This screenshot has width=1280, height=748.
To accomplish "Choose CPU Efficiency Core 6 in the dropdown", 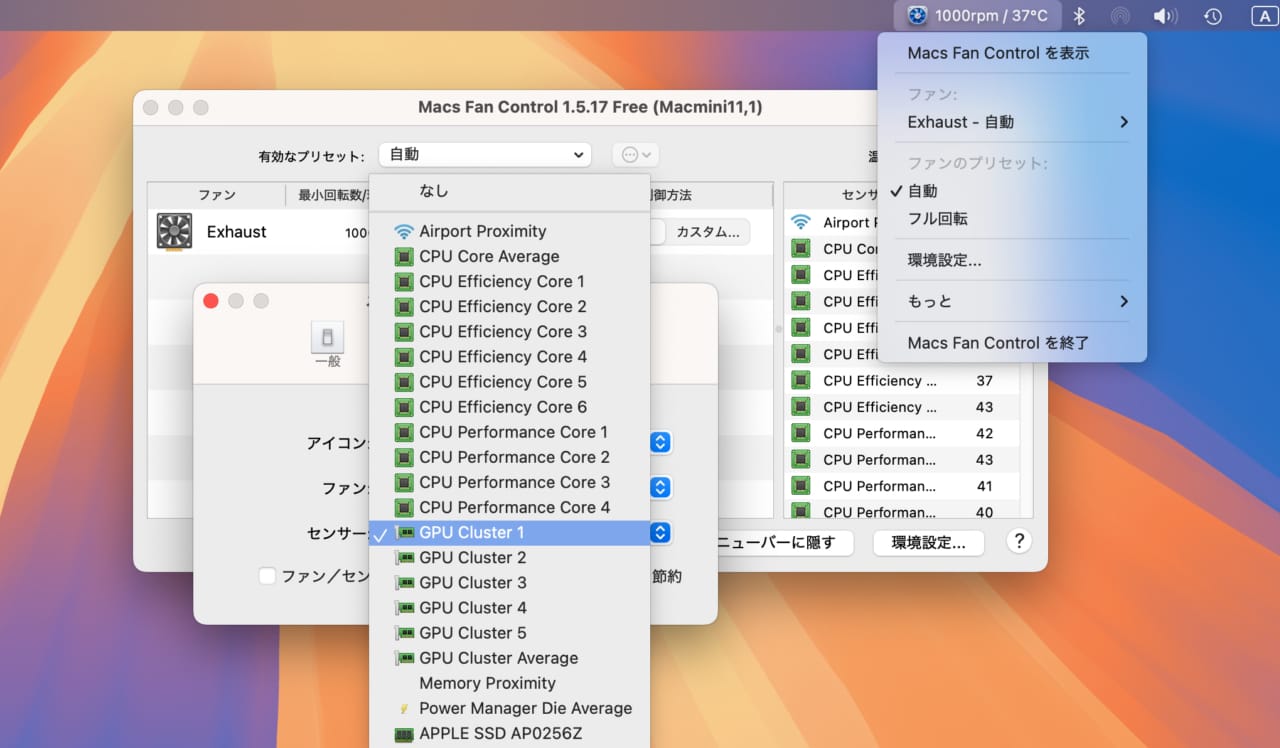I will [x=509, y=407].
